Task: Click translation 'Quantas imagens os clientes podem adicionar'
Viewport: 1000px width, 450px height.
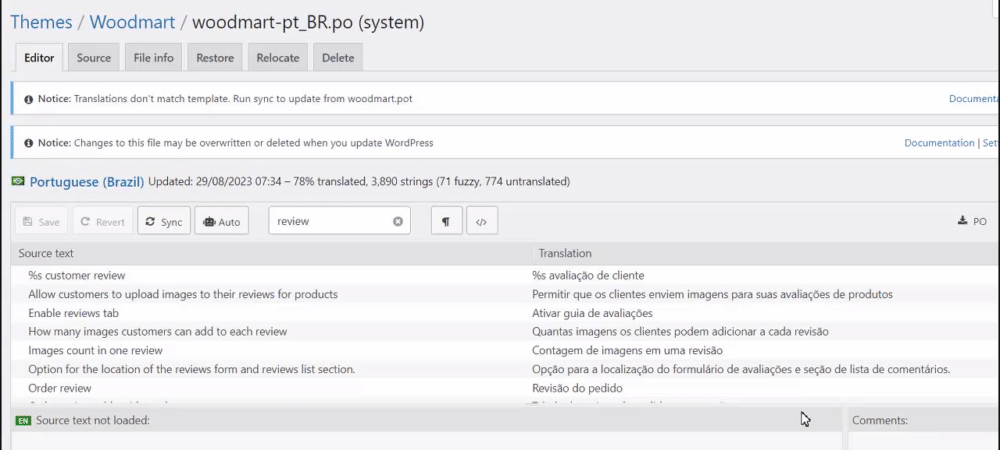Action: coord(680,331)
